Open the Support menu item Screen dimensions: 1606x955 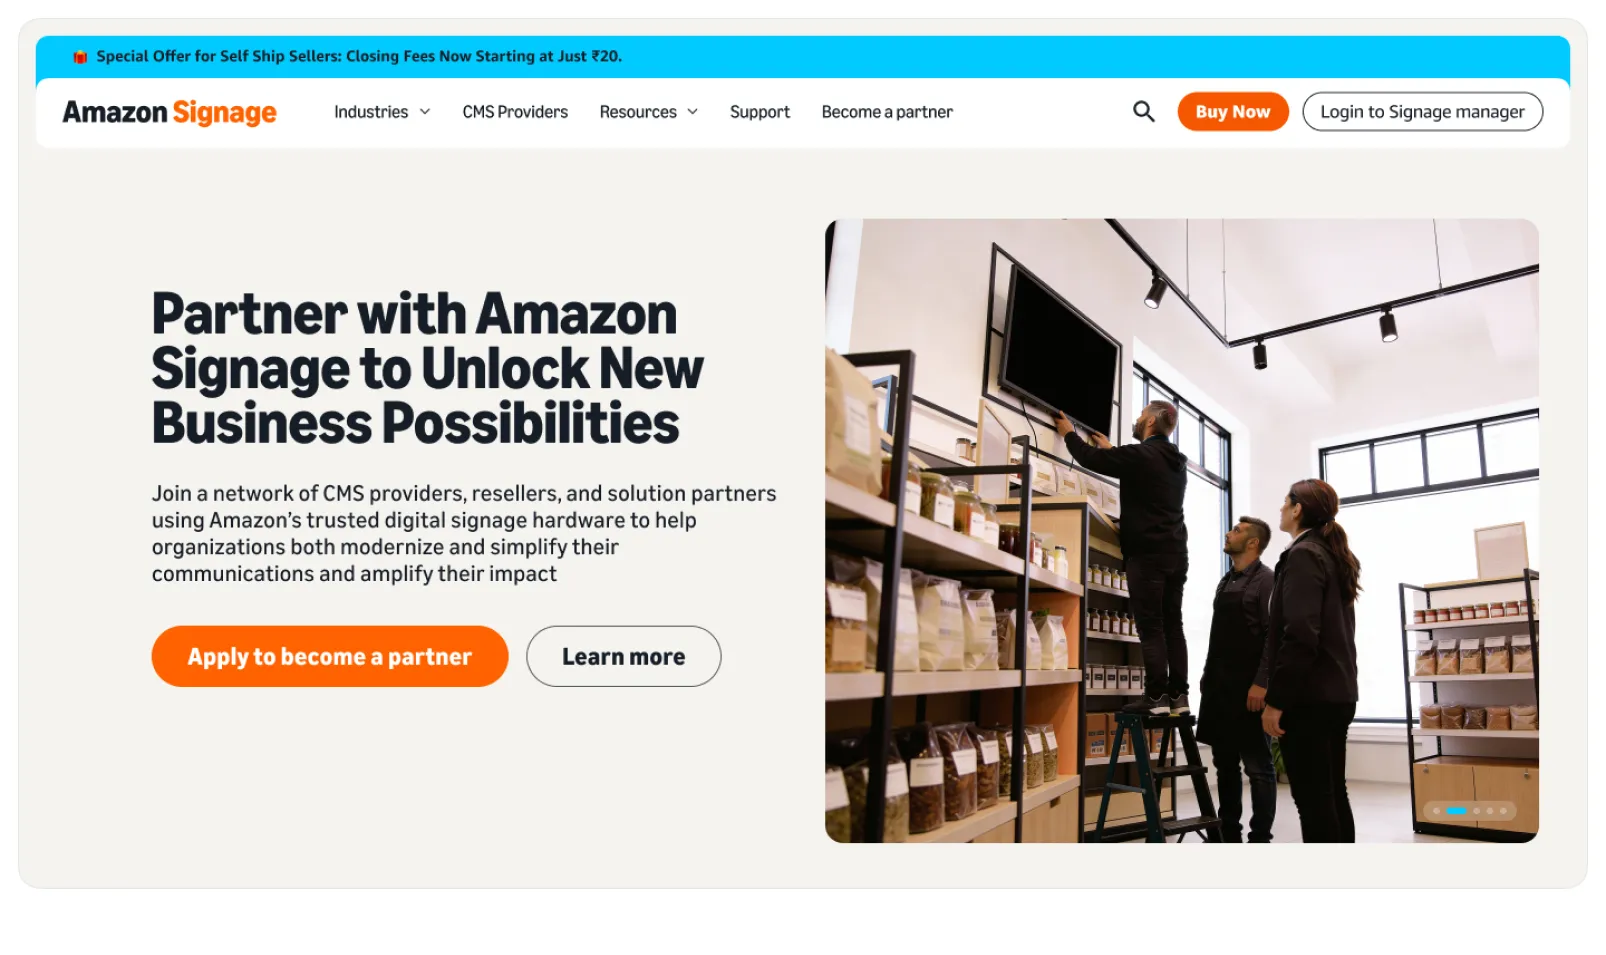[760, 112]
